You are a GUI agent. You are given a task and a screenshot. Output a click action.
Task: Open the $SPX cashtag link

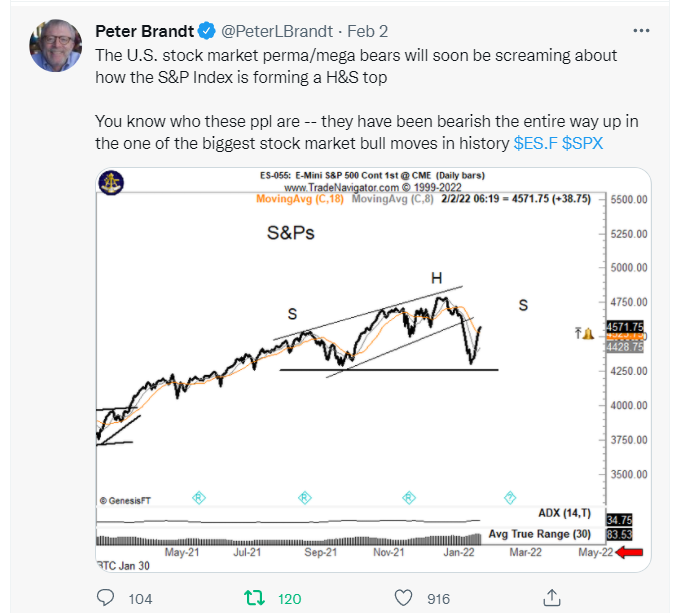(x=582, y=145)
